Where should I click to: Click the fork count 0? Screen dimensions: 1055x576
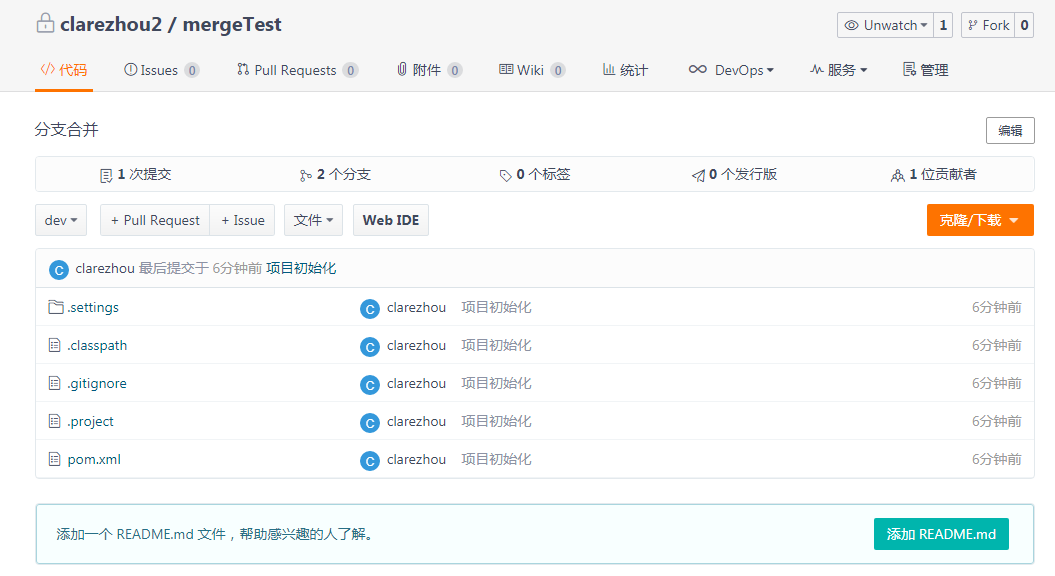click(1024, 25)
